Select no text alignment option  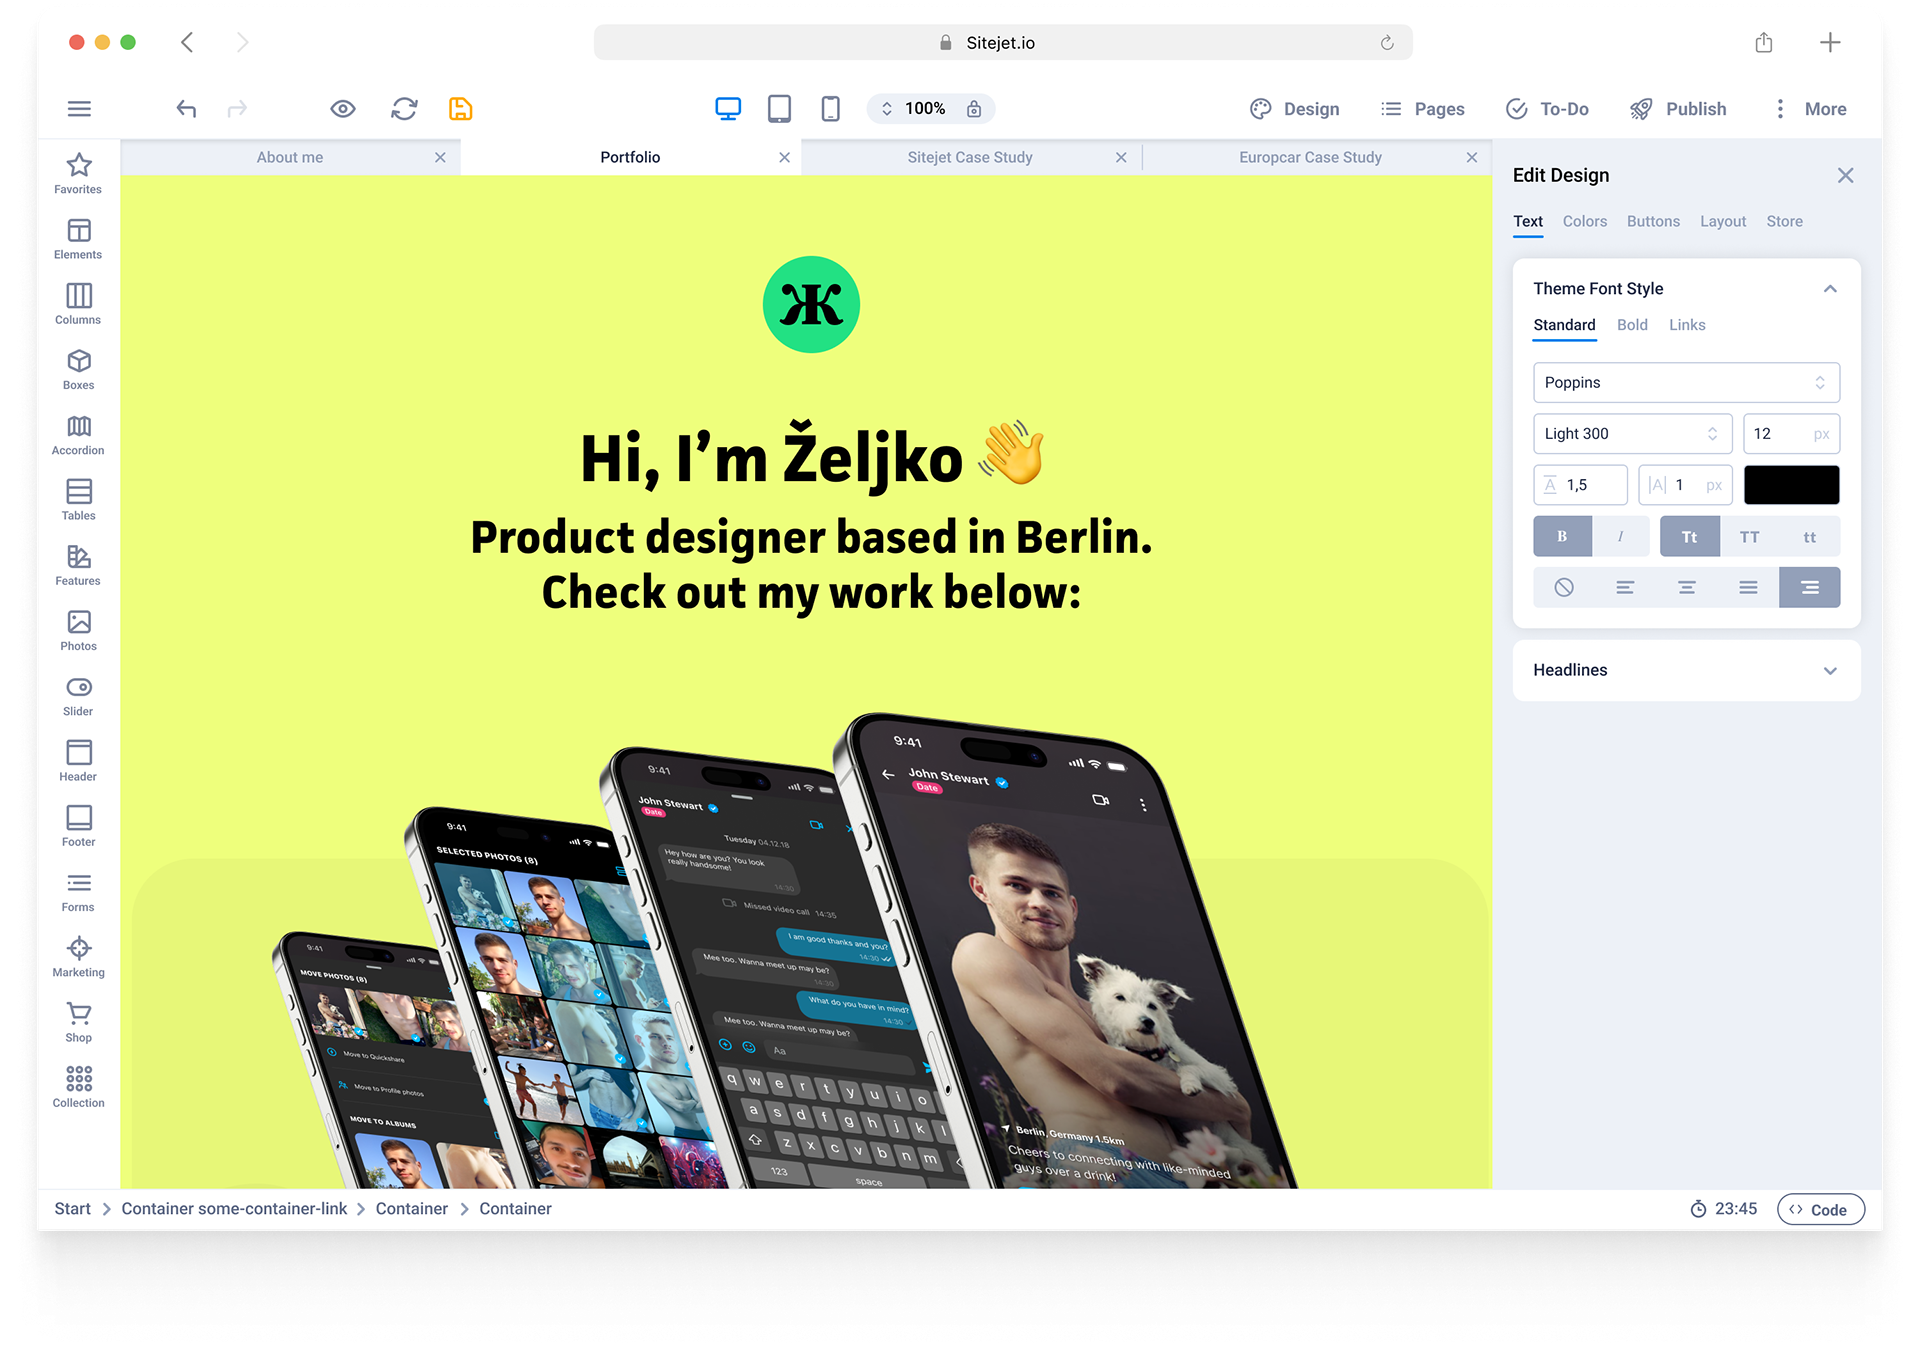(x=1564, y=588)
